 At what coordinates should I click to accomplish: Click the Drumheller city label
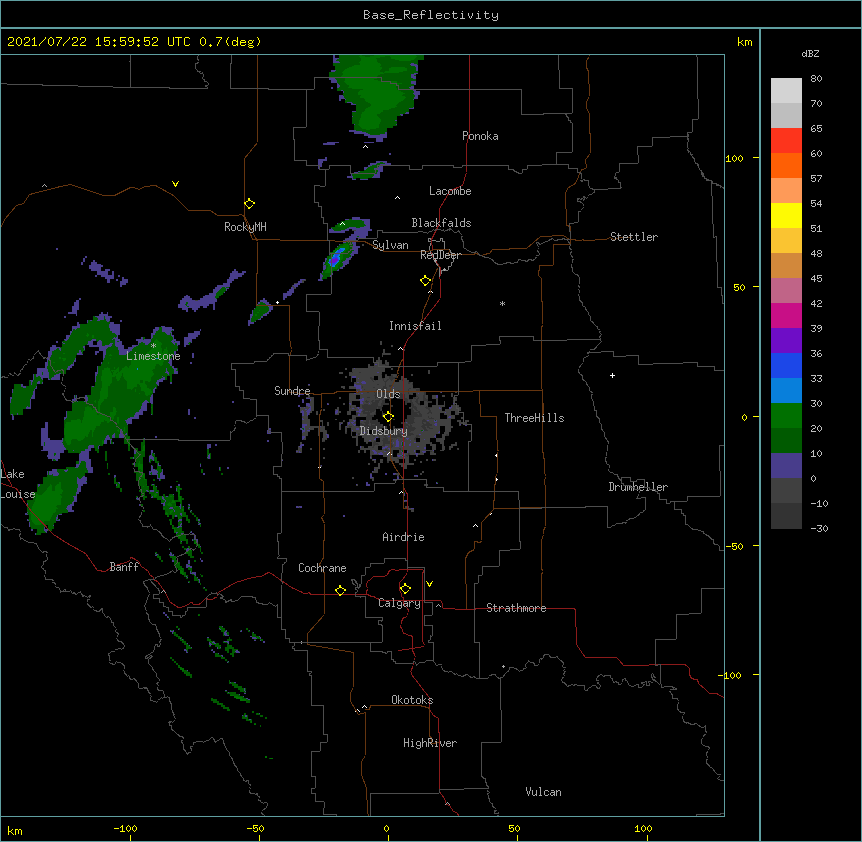pyautogui.click(x=638, y=487)
